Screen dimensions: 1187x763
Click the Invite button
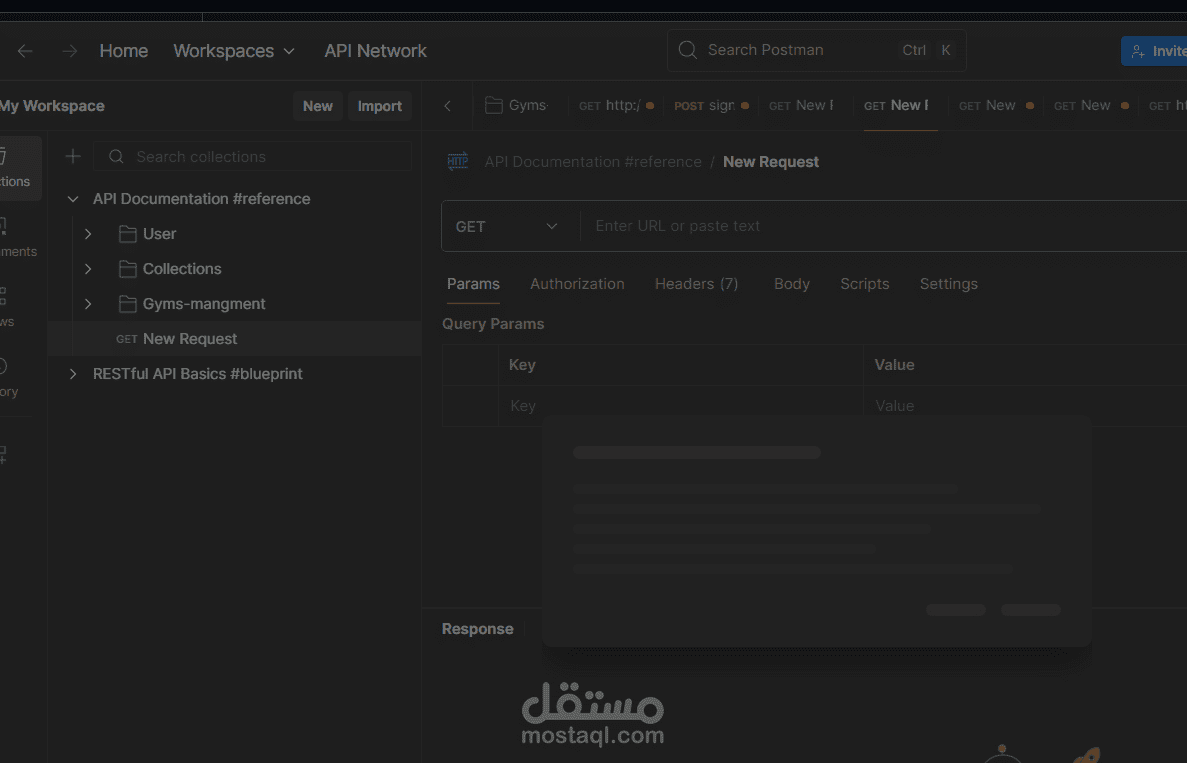click(x=1155, y=51)
